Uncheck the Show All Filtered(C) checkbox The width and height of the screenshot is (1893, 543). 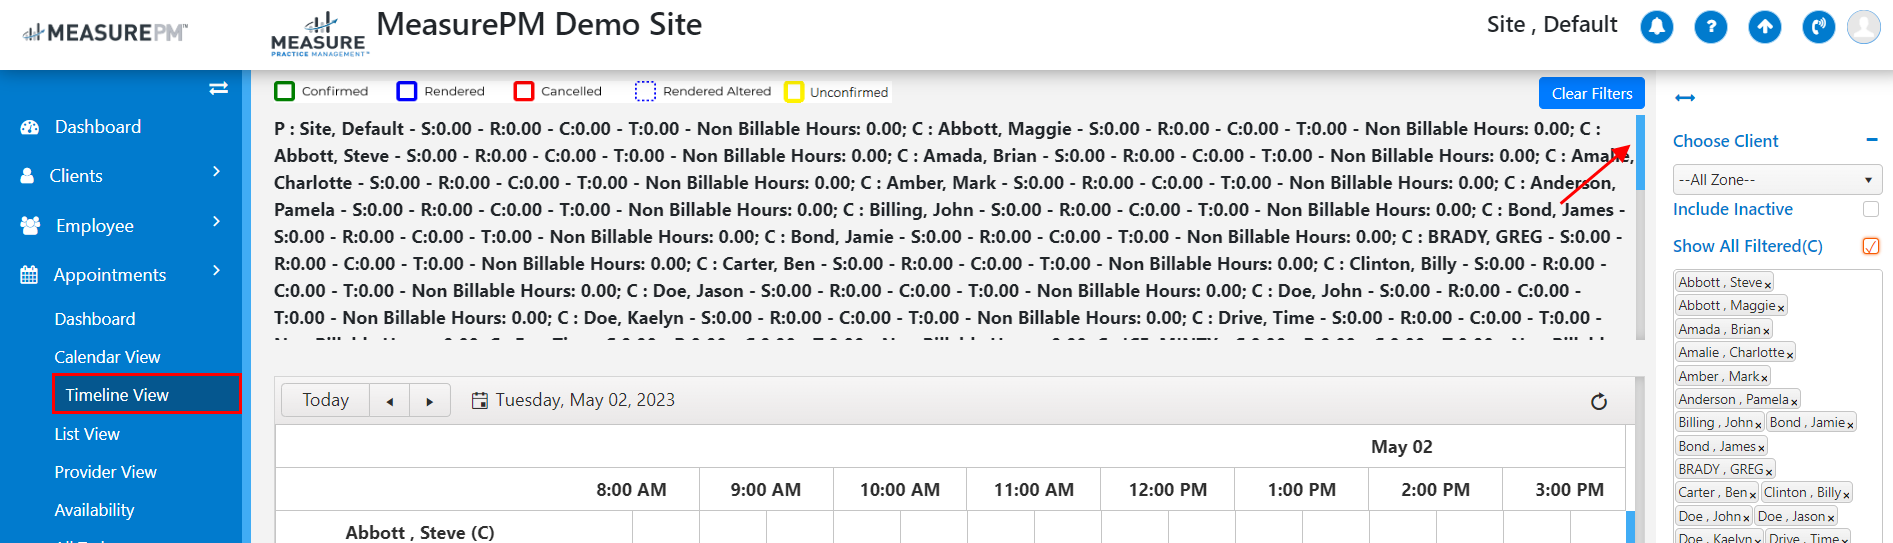[1871, 246]
